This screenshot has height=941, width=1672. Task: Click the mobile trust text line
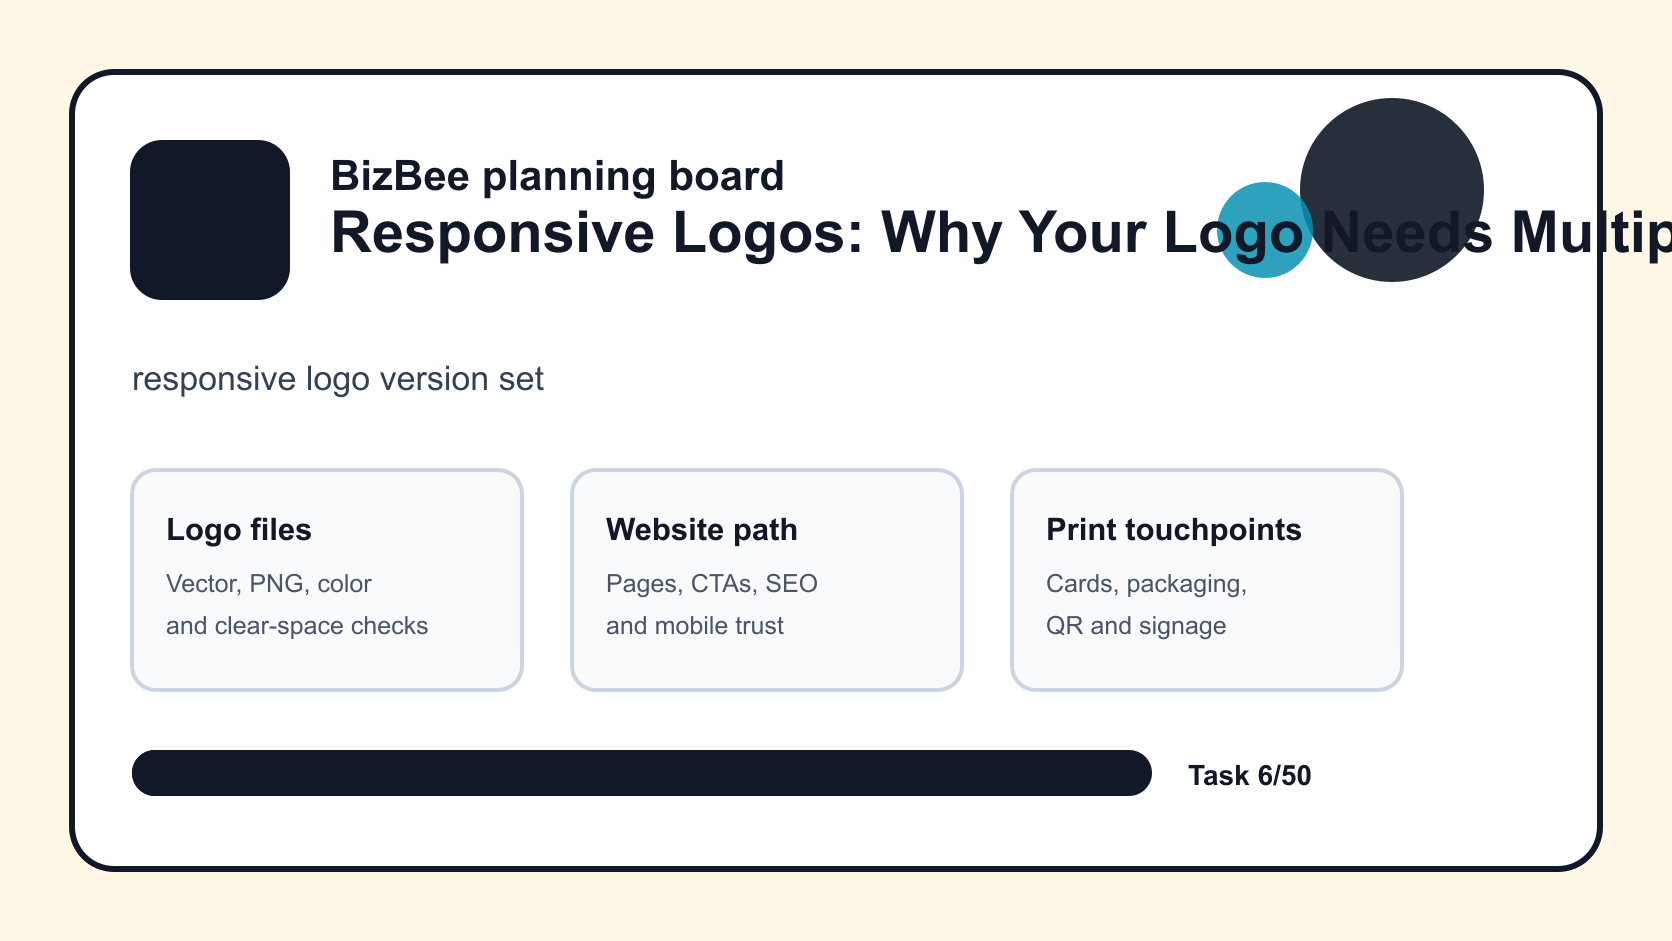pos(695,626)
